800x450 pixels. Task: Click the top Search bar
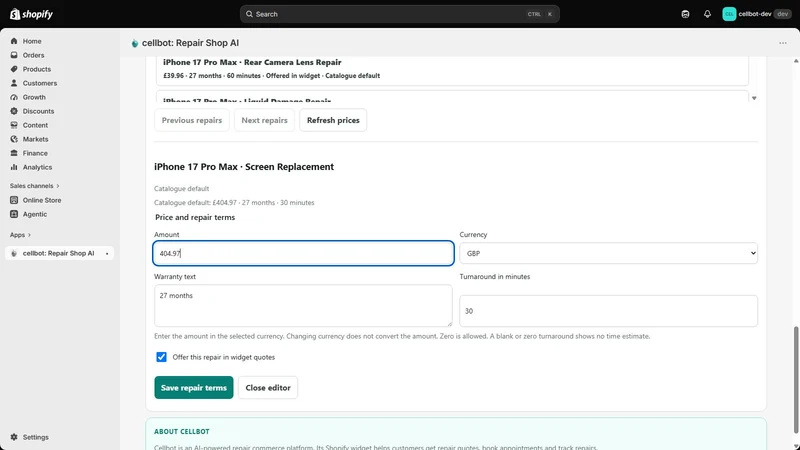click(x=399, y=14)
